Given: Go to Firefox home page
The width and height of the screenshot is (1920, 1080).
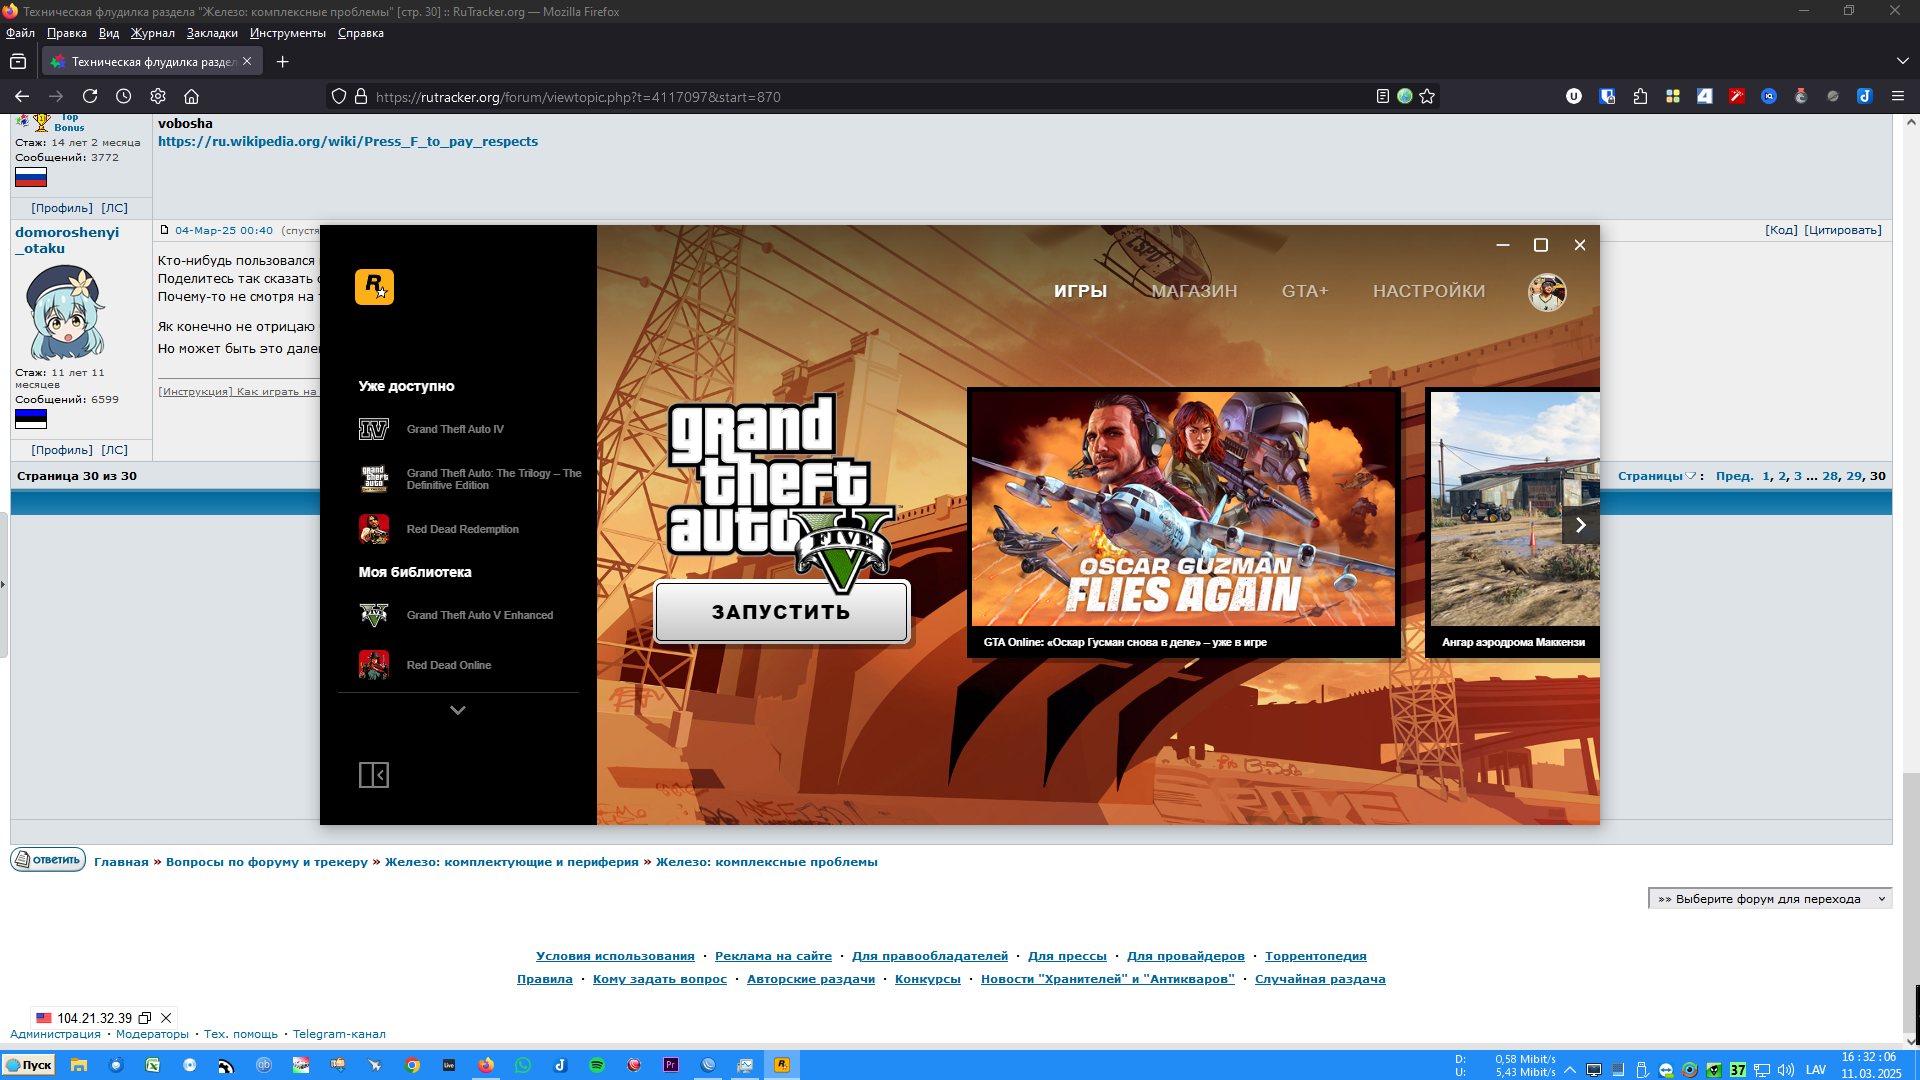Looking at the screenshot, I should (192, 96).
